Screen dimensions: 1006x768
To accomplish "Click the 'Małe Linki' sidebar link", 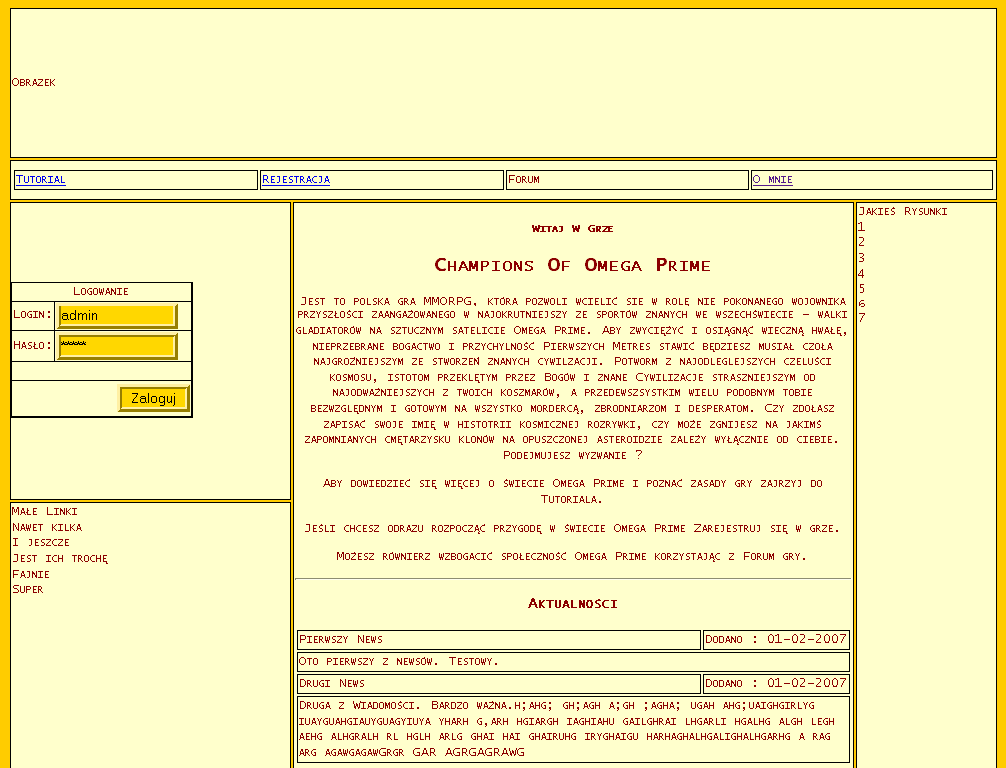I will (x=45, y=511).
